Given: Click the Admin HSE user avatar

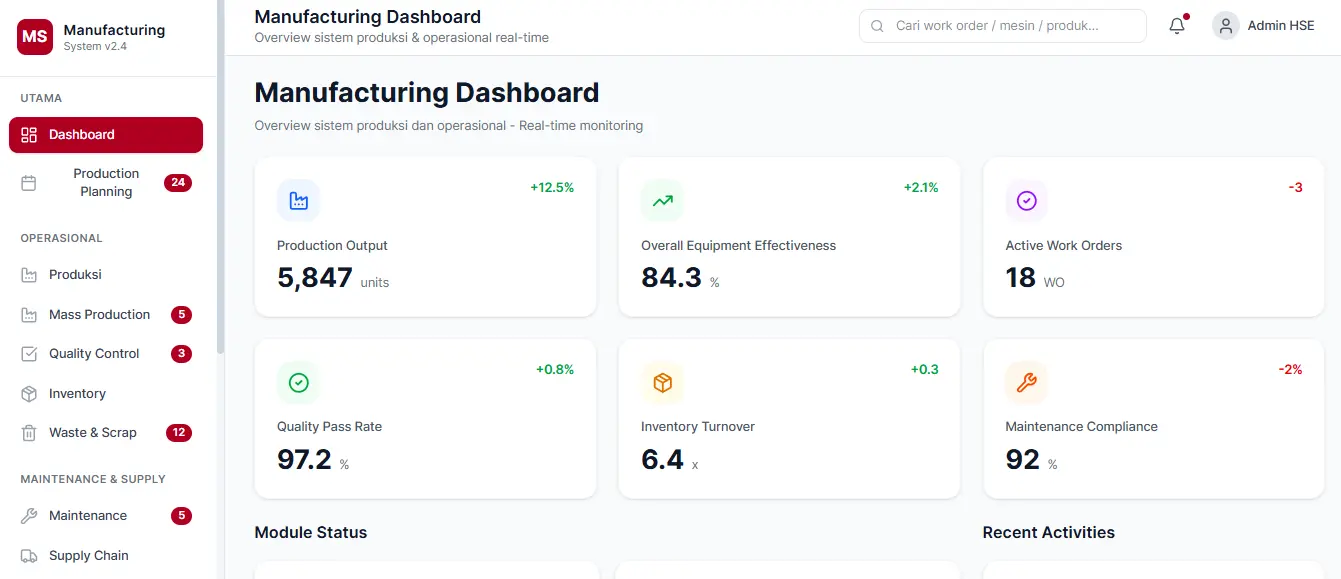Looking at the screenshot, I should click(1225, 26).
